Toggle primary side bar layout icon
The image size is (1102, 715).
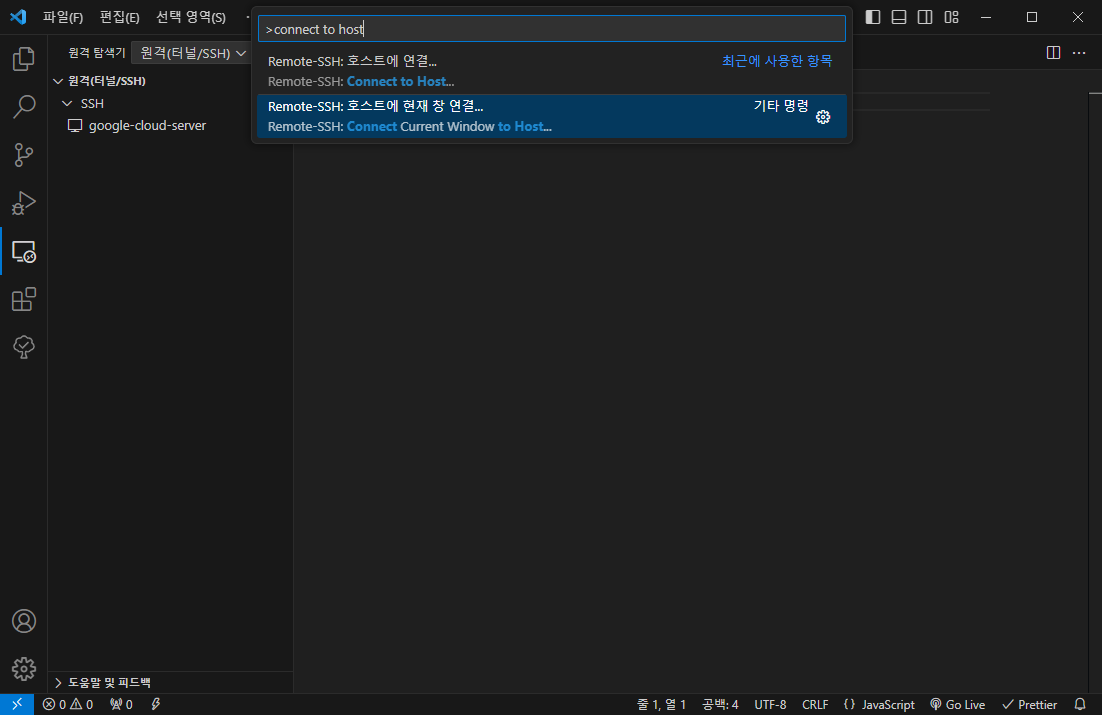(873, 17)
